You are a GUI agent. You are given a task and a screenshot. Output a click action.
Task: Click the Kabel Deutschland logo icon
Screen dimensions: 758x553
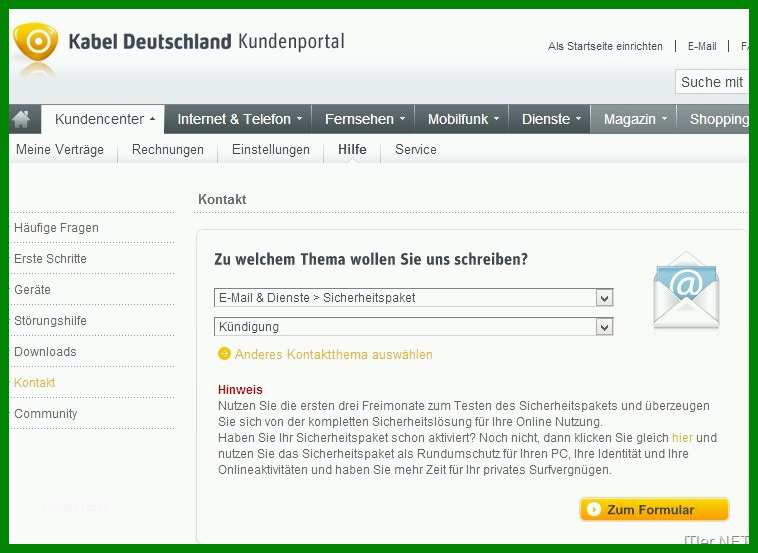[x=35, y=42]
